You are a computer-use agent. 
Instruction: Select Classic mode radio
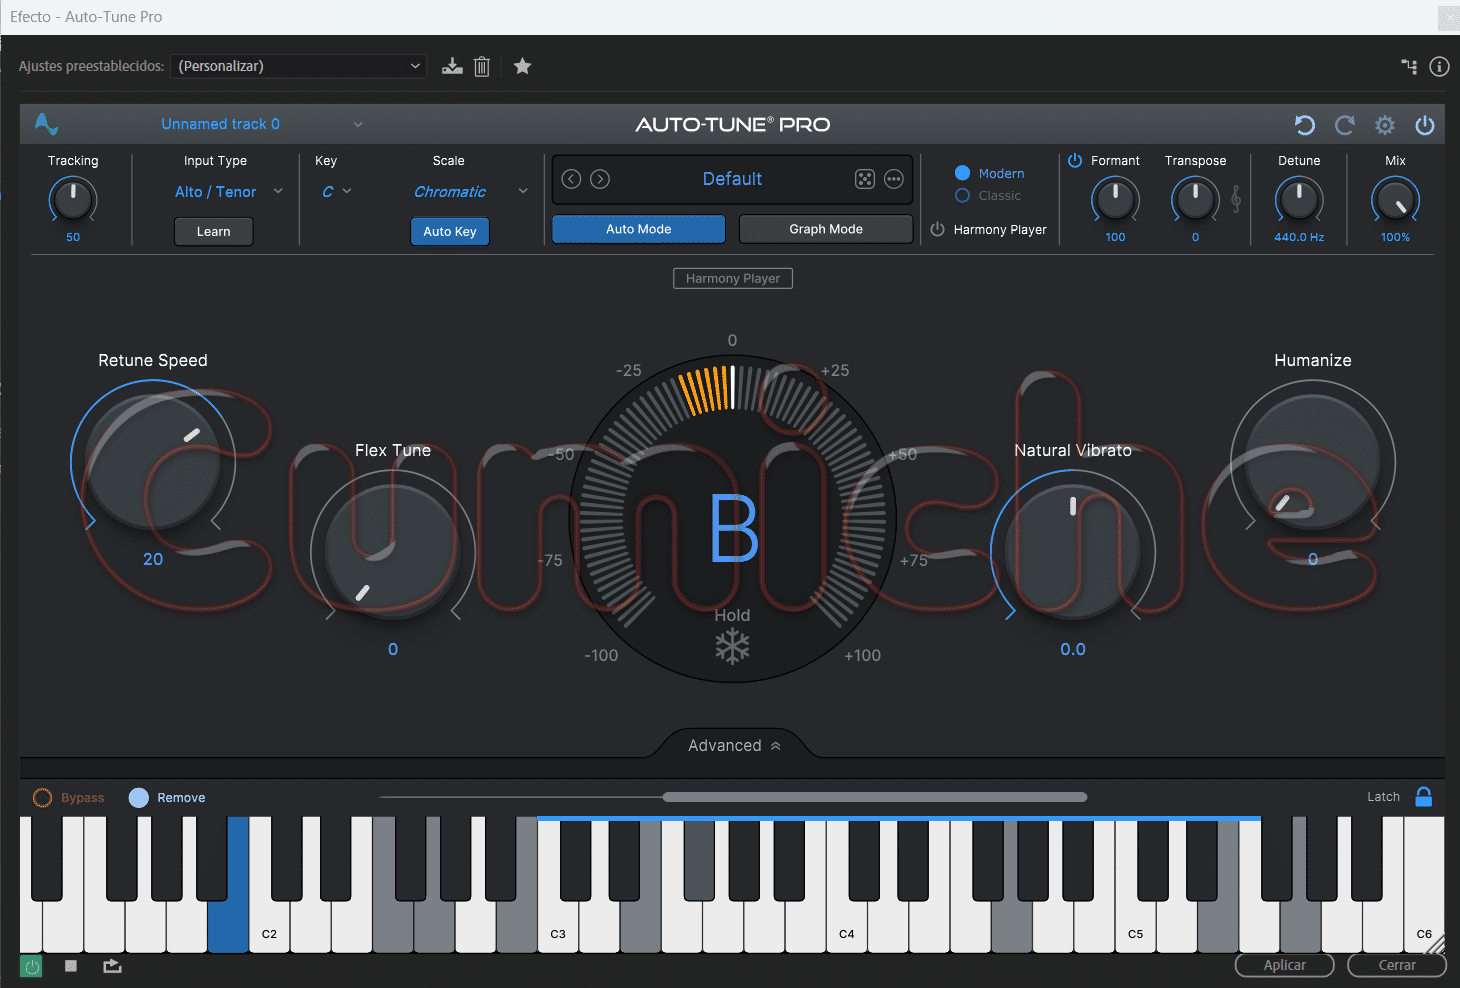963,196
